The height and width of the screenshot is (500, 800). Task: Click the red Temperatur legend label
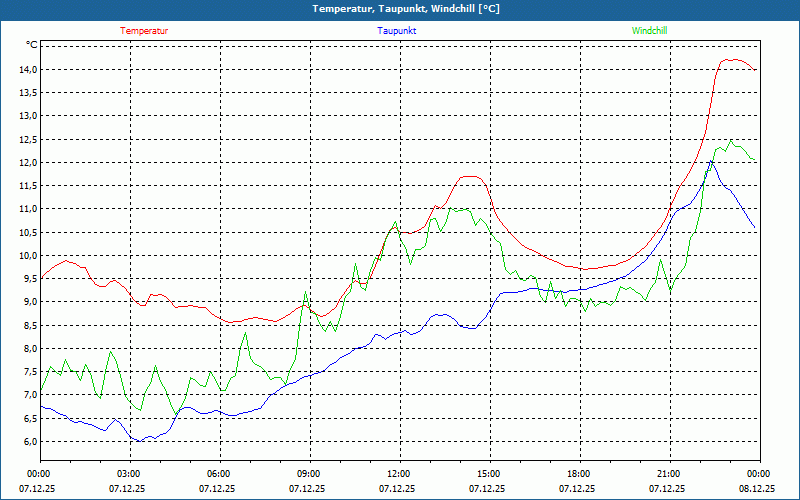point(144,30)
